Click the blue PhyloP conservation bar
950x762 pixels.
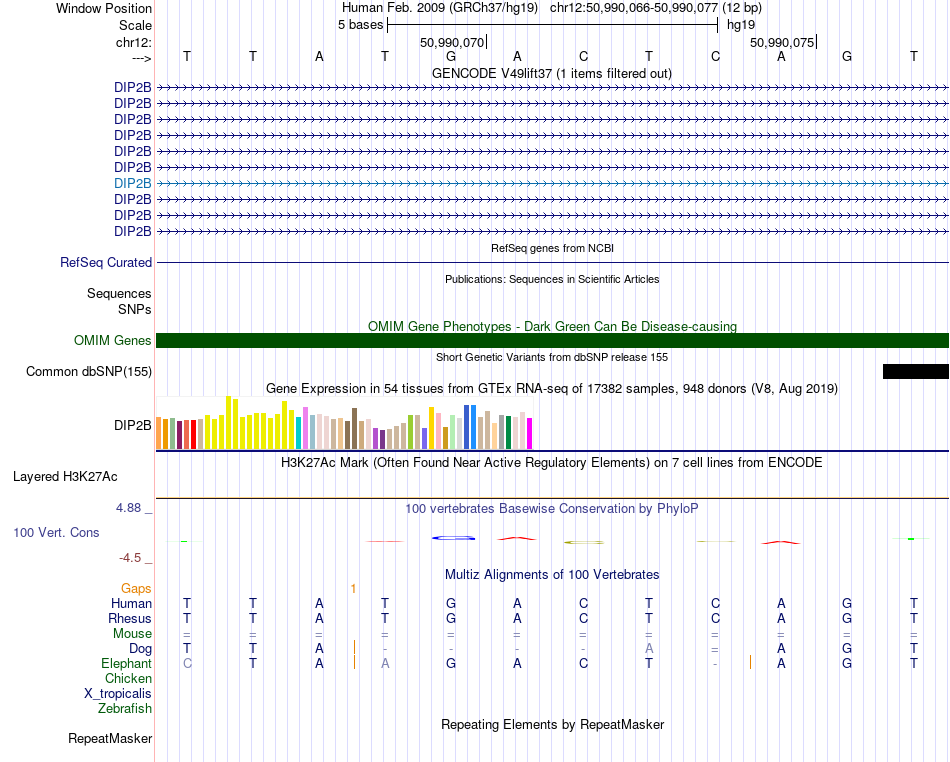tap(453, 538)
